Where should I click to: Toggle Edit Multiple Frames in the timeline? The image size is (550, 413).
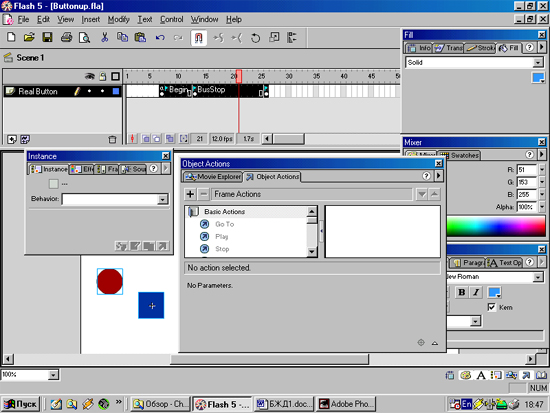point(170,139)
